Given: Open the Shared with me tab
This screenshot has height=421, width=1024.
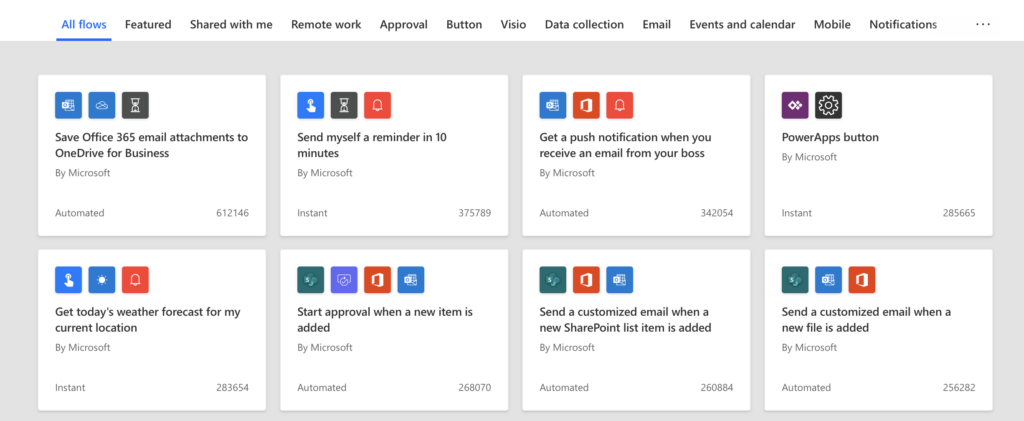Looking at the screenshot, I should pos(231,24).
